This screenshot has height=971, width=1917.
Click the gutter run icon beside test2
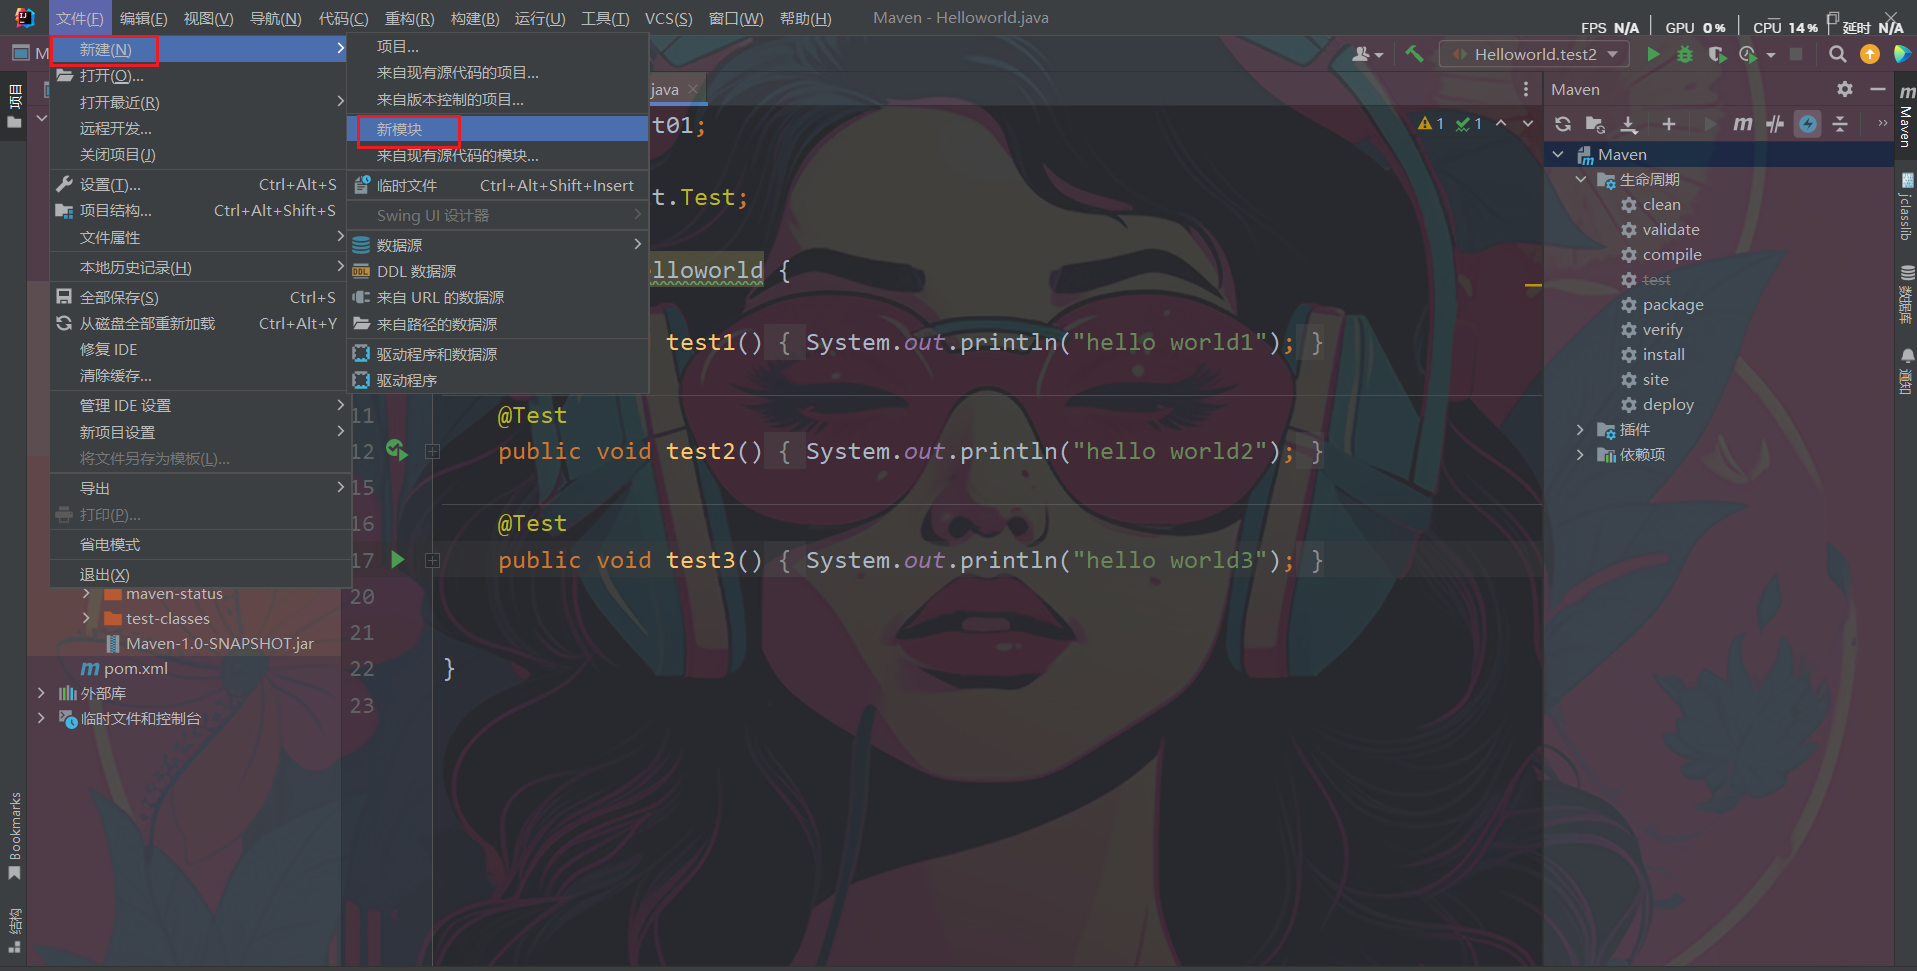(397, 451)
